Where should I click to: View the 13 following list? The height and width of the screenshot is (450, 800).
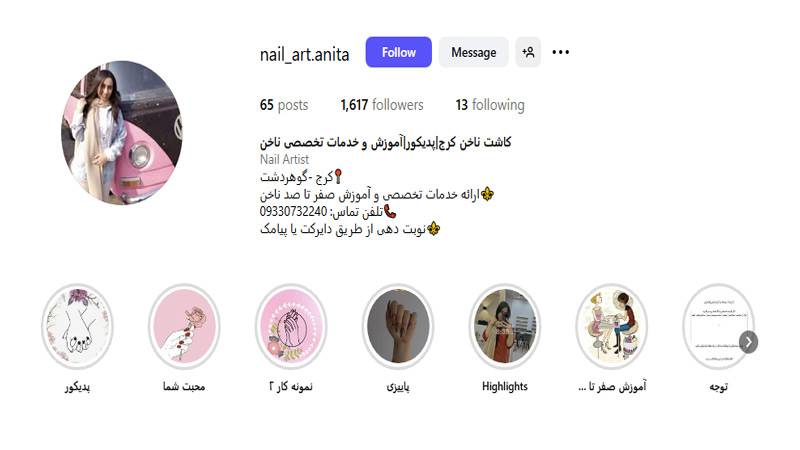tap(490, 105)
